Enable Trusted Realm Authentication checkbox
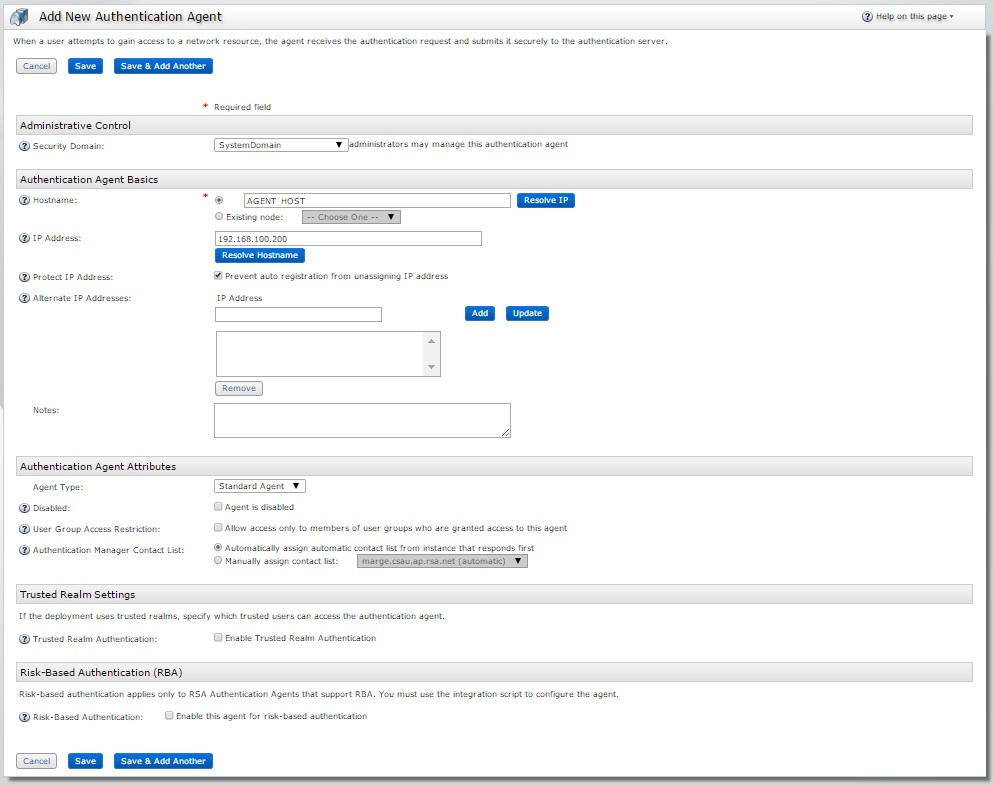This screenshot has height=785, width=993. click(218, 638)
